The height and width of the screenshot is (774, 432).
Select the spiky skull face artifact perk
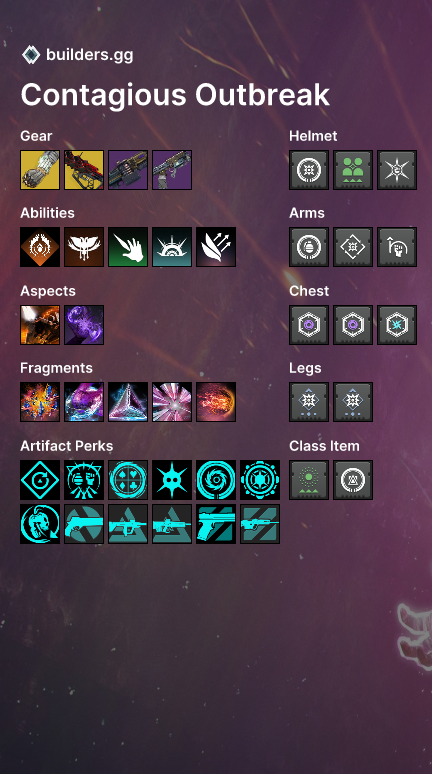click(172, 480)
